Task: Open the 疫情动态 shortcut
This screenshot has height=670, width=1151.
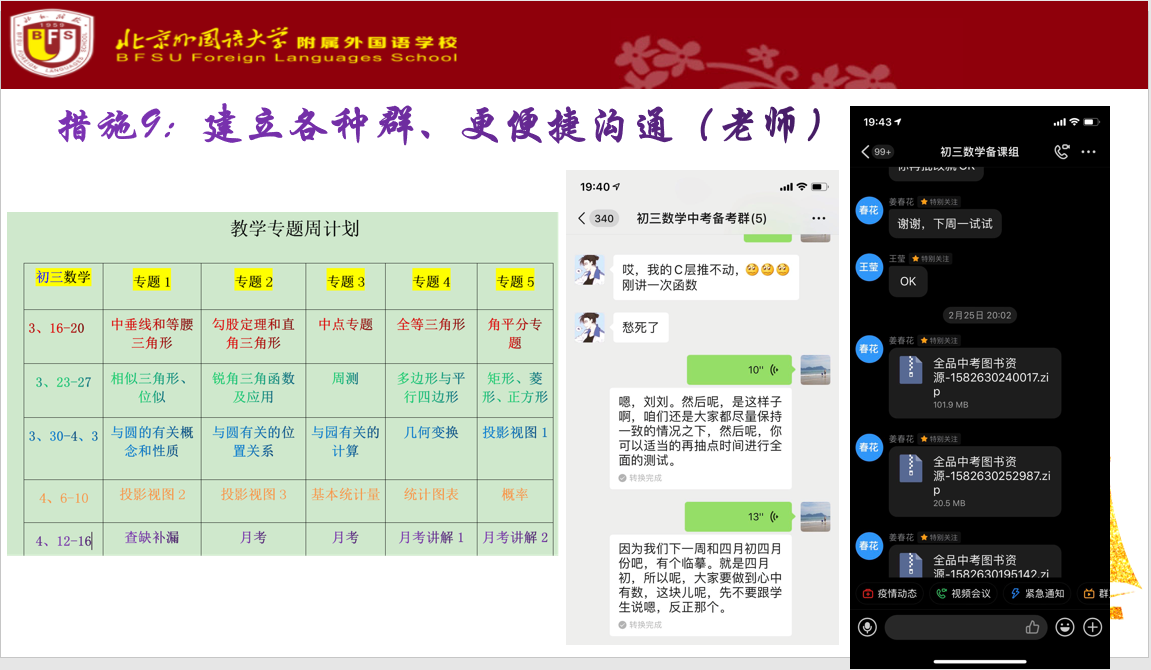Action: [x=889, y=593]
